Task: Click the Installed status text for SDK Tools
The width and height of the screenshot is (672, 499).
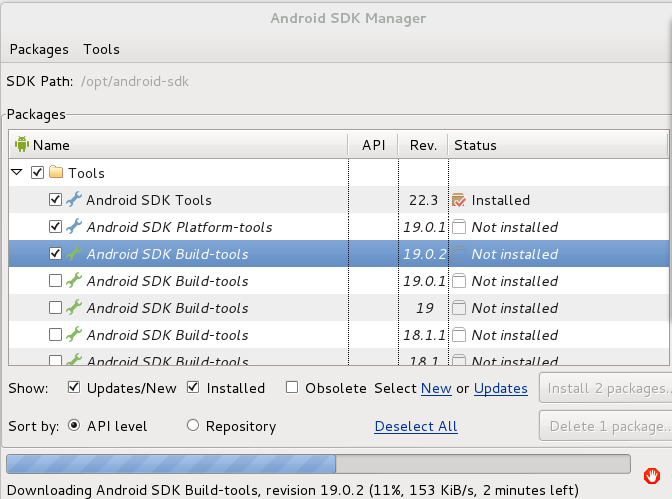Action: tap(501, 200)
